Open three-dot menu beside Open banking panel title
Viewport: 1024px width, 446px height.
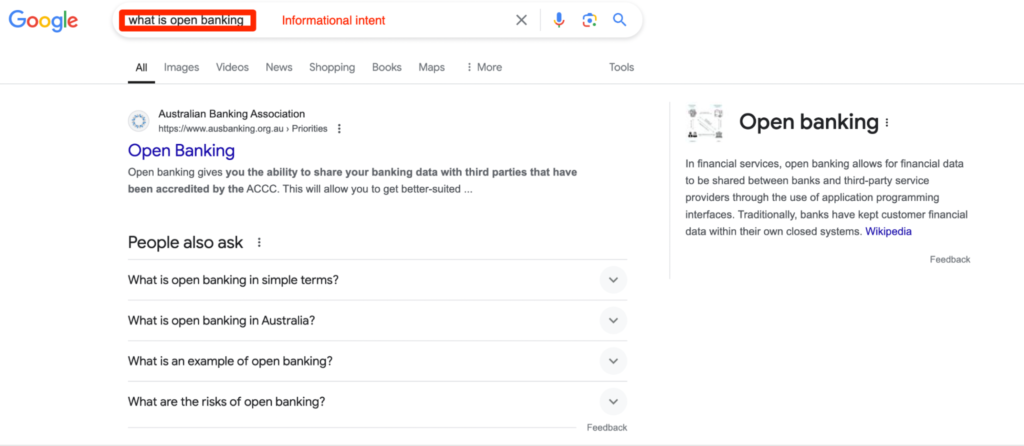(887, 122)
